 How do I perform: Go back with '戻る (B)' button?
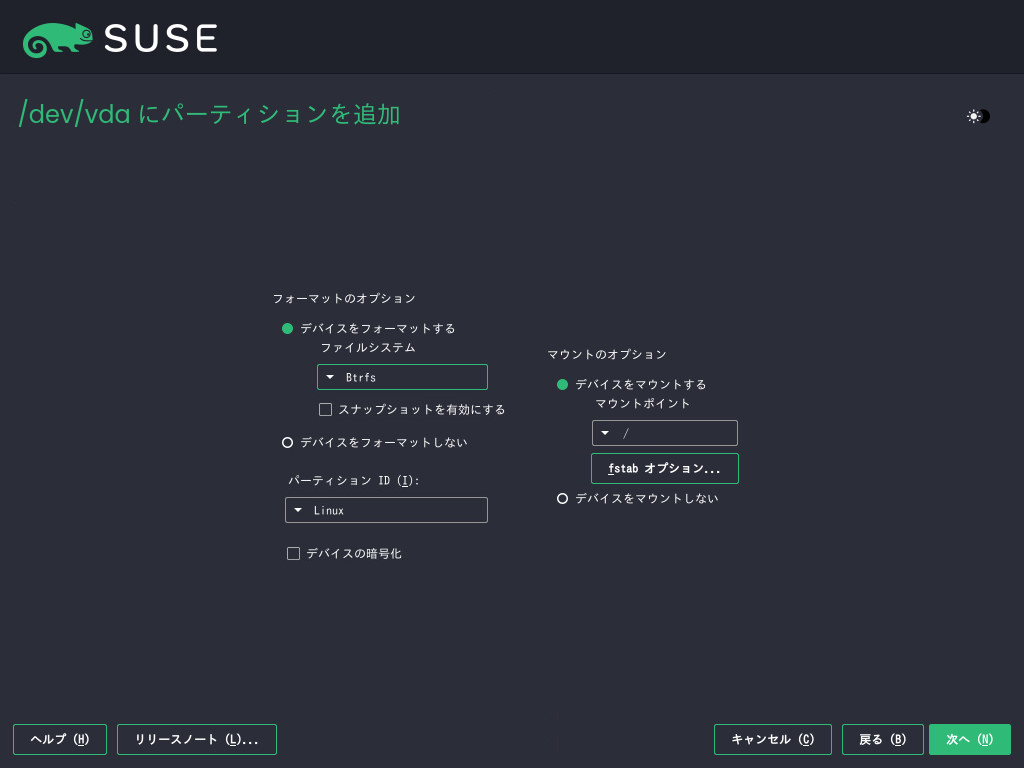(x=883, y=739)
